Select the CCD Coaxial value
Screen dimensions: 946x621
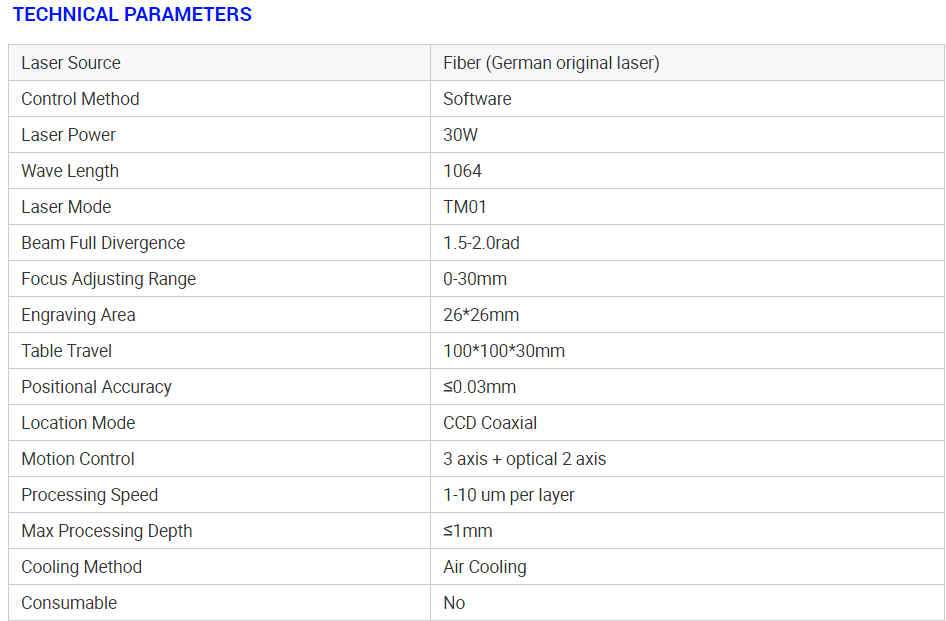coord(490,423)
